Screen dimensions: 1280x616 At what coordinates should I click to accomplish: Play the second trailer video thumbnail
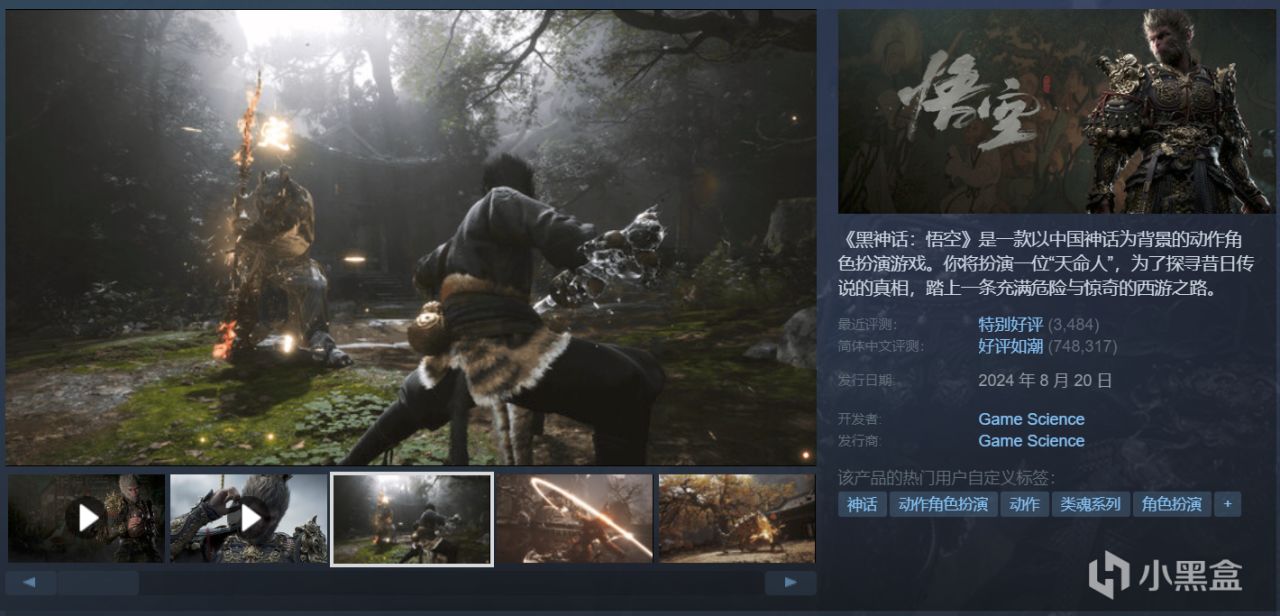[x=249, y=518]
